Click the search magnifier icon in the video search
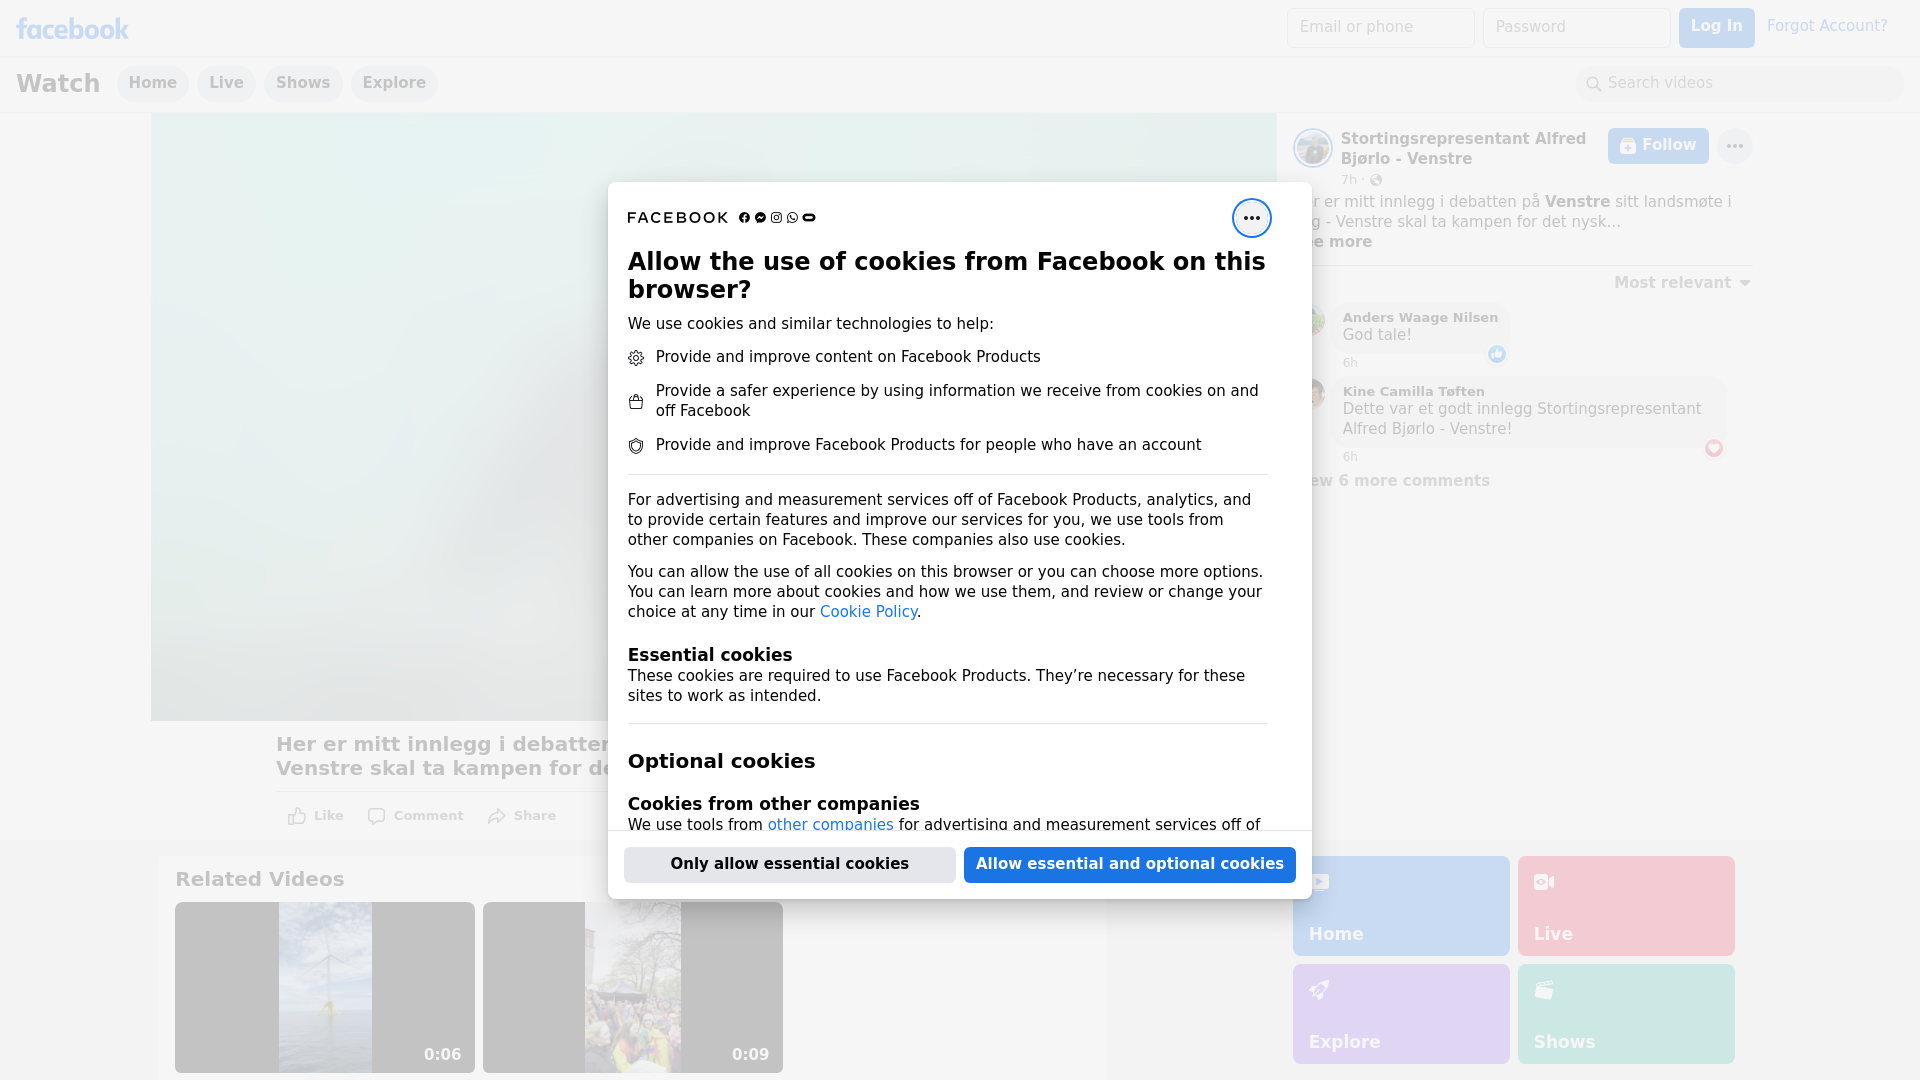1920x1080 pixels. tap(1594, 84)
